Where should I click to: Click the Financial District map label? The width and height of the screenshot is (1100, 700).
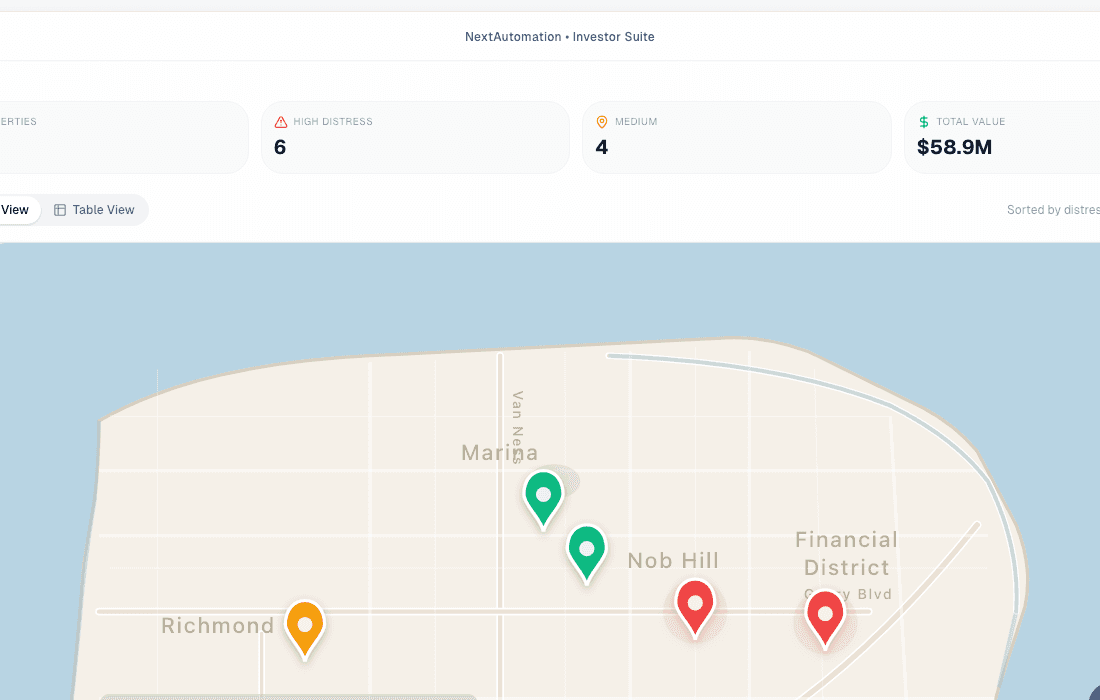pos(846,554)
